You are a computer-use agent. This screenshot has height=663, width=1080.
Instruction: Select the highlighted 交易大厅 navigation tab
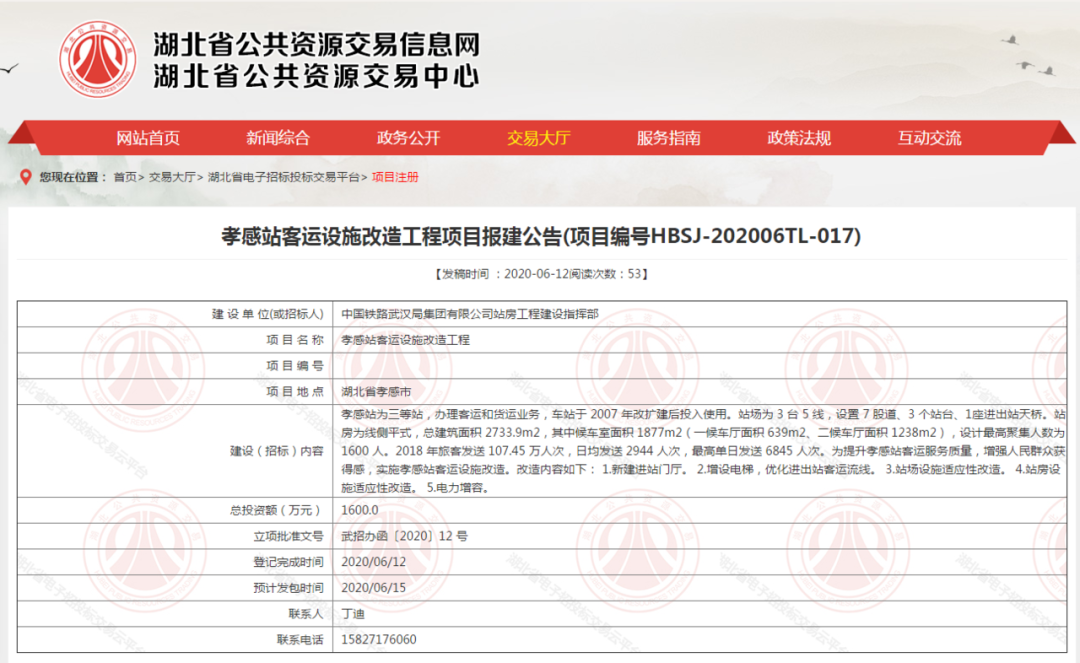pos(538,138)
